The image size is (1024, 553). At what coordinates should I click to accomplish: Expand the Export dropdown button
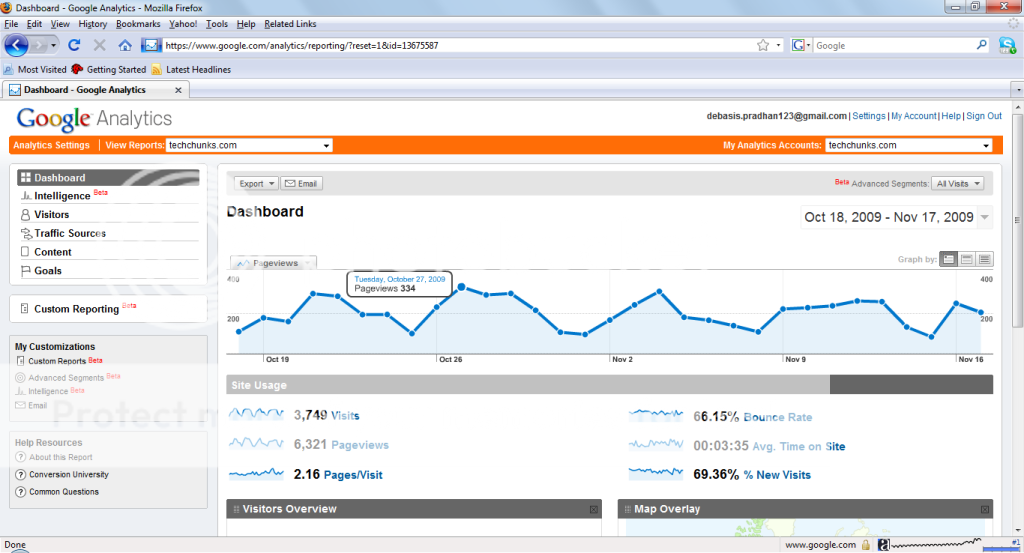click(x=256, y=183)
